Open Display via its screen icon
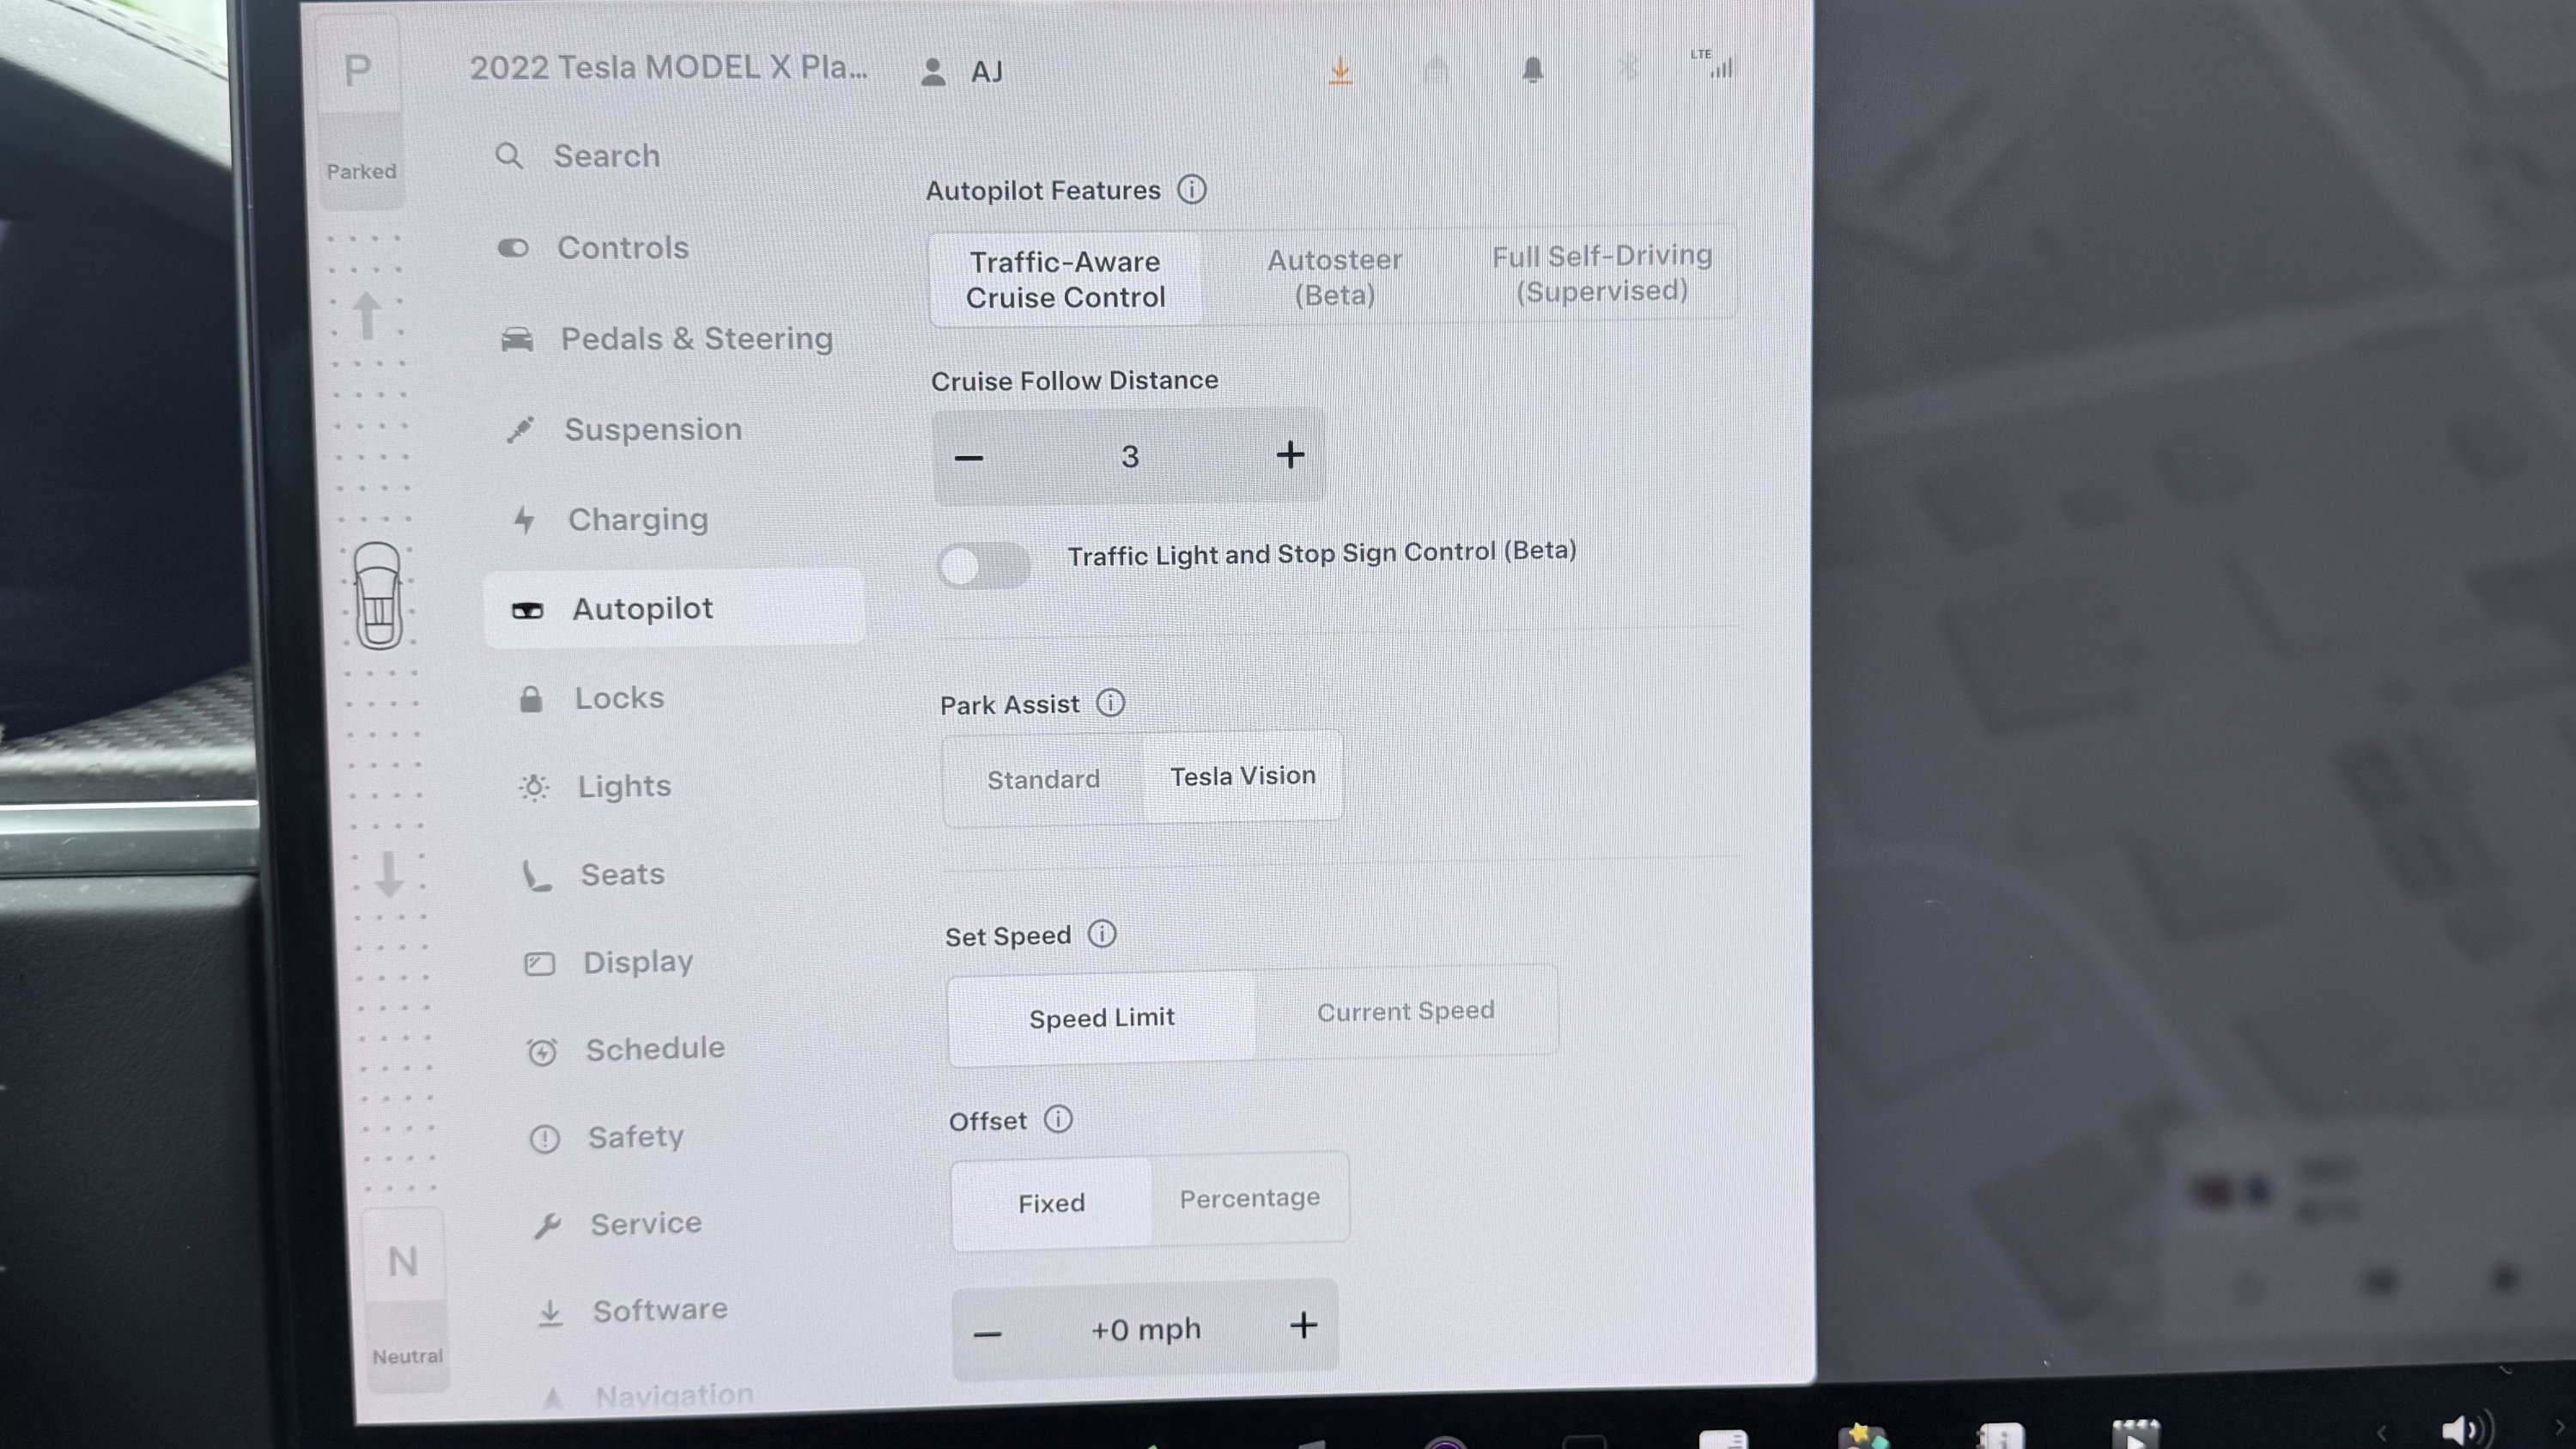Viewport: 2576px width, 1449px height. tap(540, 964)
